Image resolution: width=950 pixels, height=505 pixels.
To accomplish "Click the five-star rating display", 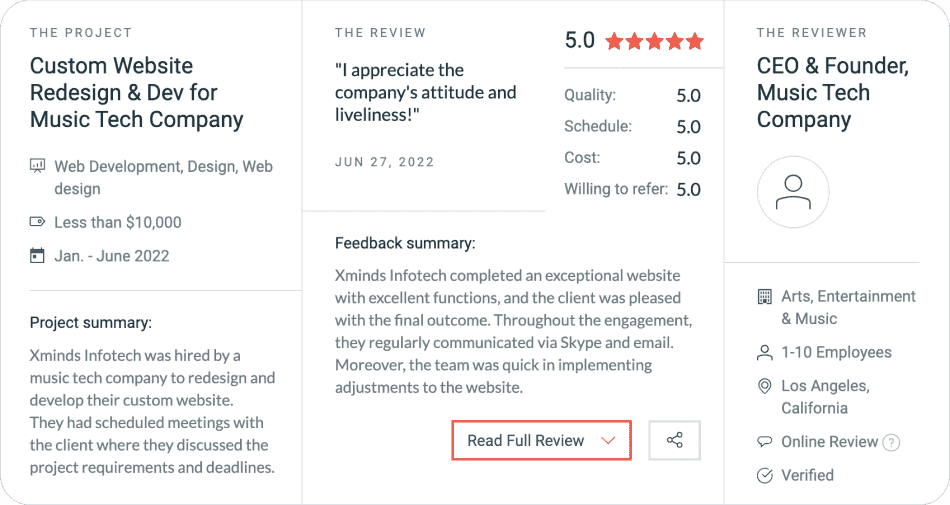I will coord(654,42).
